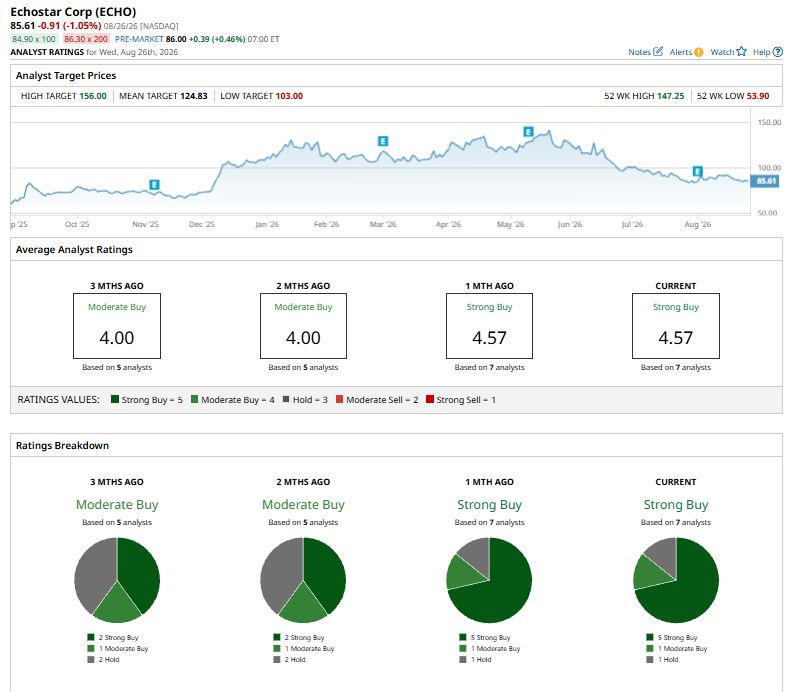The width and height of the screenshot is (795, 692).
Task: Click the Alerts bell icon
Action: point(698,52)
